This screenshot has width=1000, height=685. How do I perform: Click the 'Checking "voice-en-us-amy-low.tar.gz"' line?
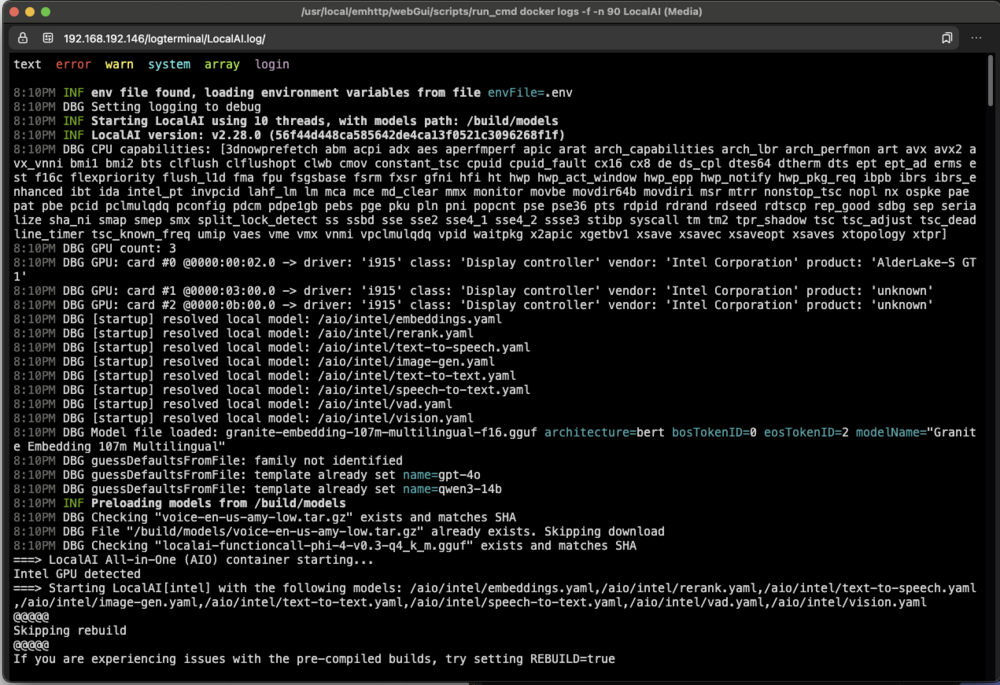click(x=265, y=517)
